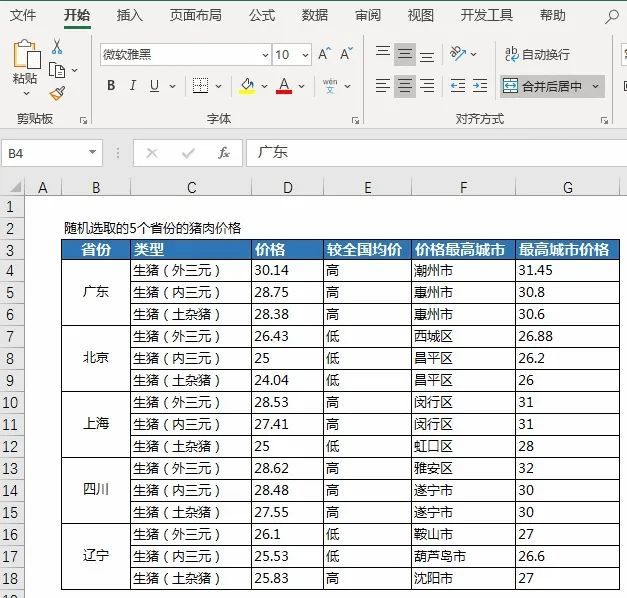Open the font name dropdown
Viewport: 627px width, 598px height.
click(x=265, y=55)
